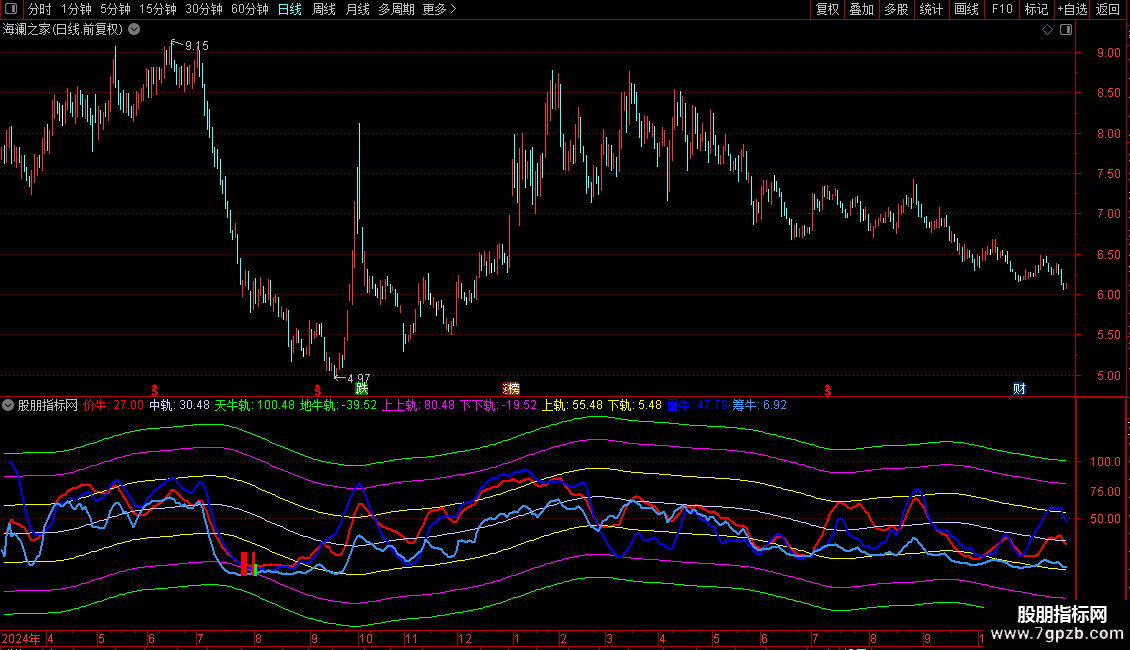Toggle the left sidebar panel icon
This screenshot has height=650, width=1130.
coord(11,10)
